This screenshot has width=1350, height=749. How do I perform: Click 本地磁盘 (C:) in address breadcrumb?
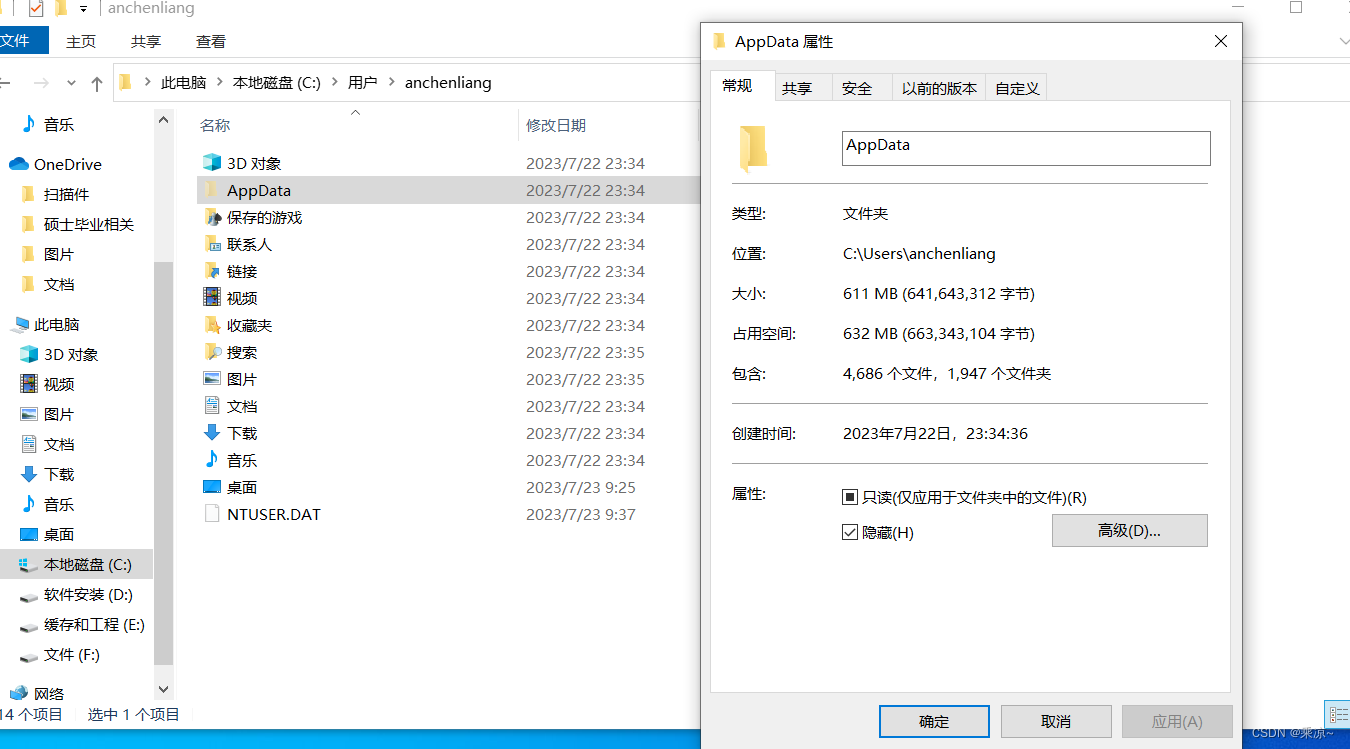click(277, 83)
